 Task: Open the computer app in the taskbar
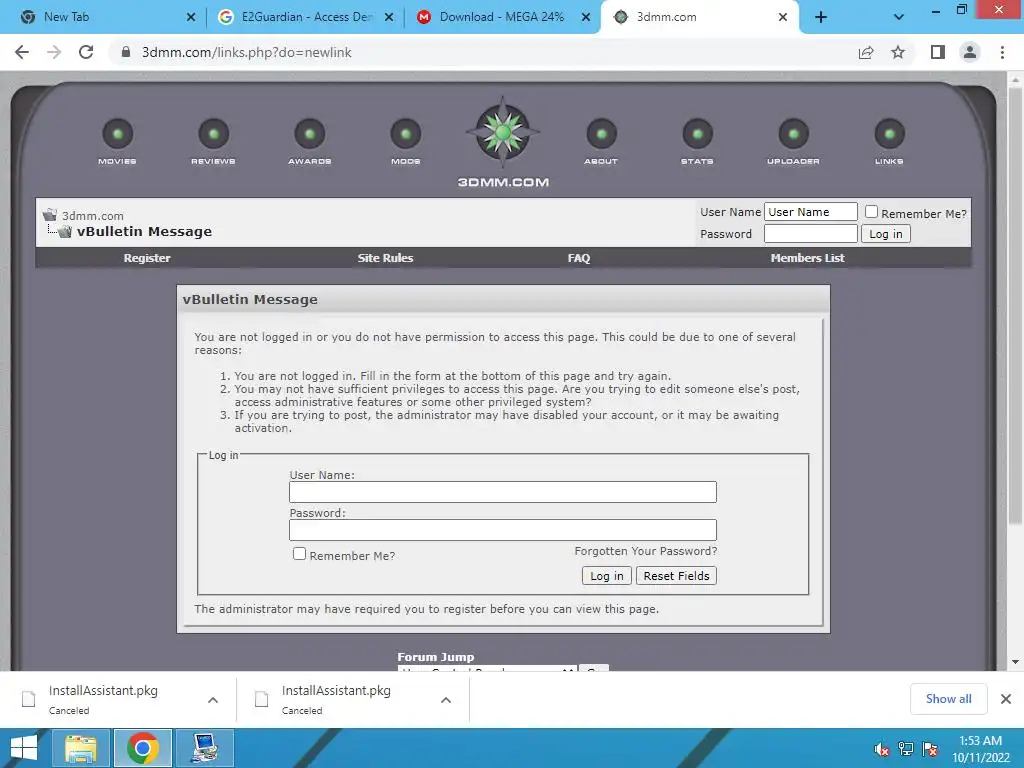(x=206, y=748)
